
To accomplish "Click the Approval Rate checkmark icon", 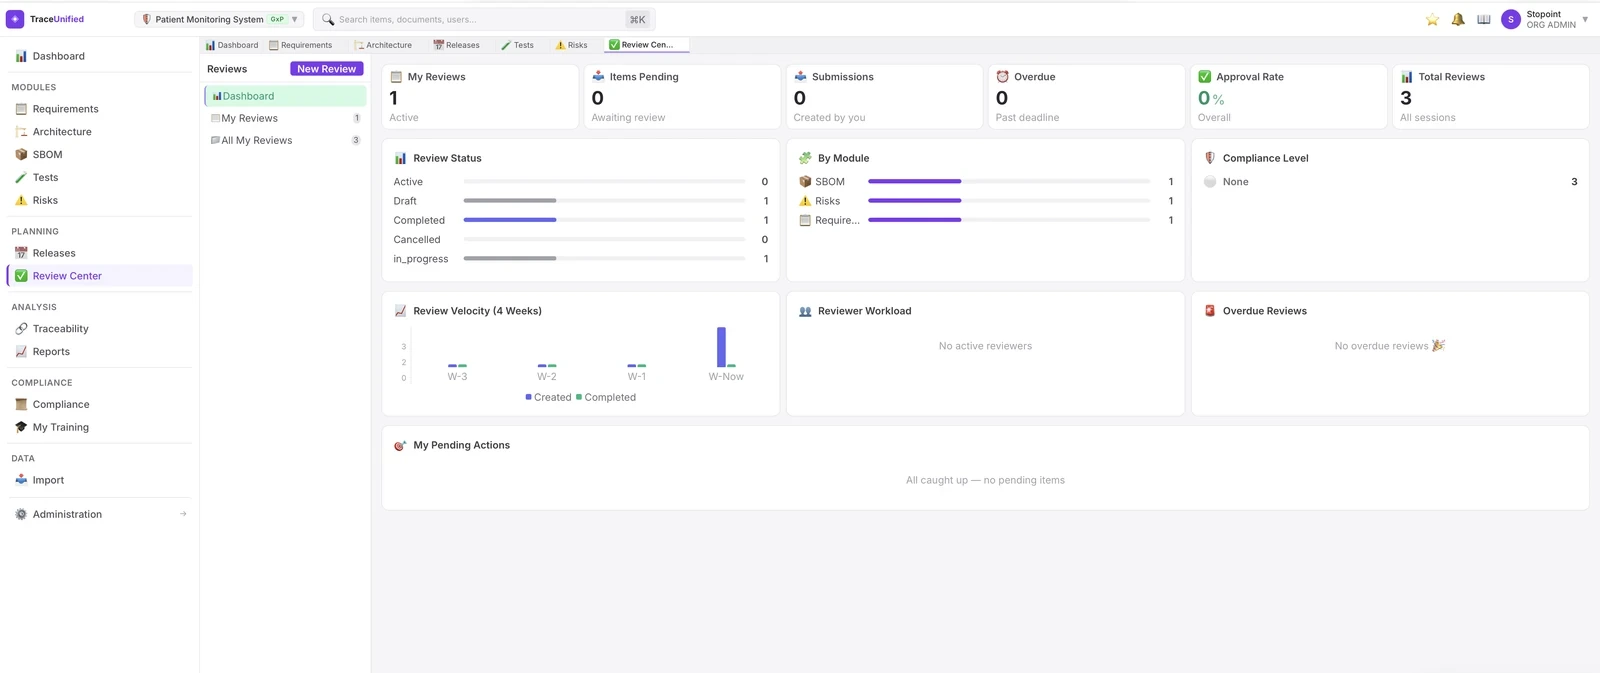I will coord(1204,76).
